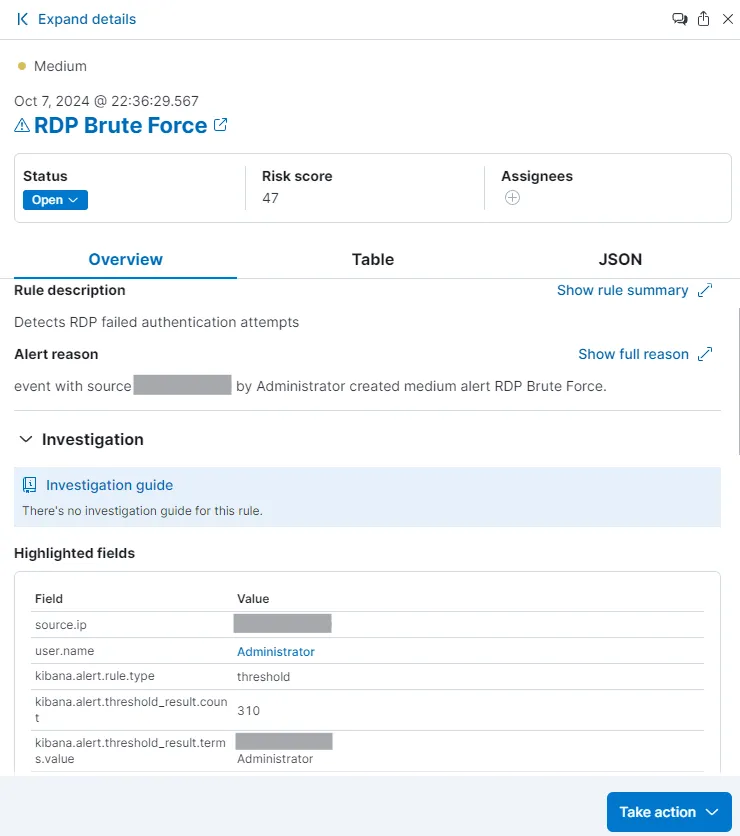740x836 pixels.
Task: Add an assignee with the plus icon
Action: (512, 198)
